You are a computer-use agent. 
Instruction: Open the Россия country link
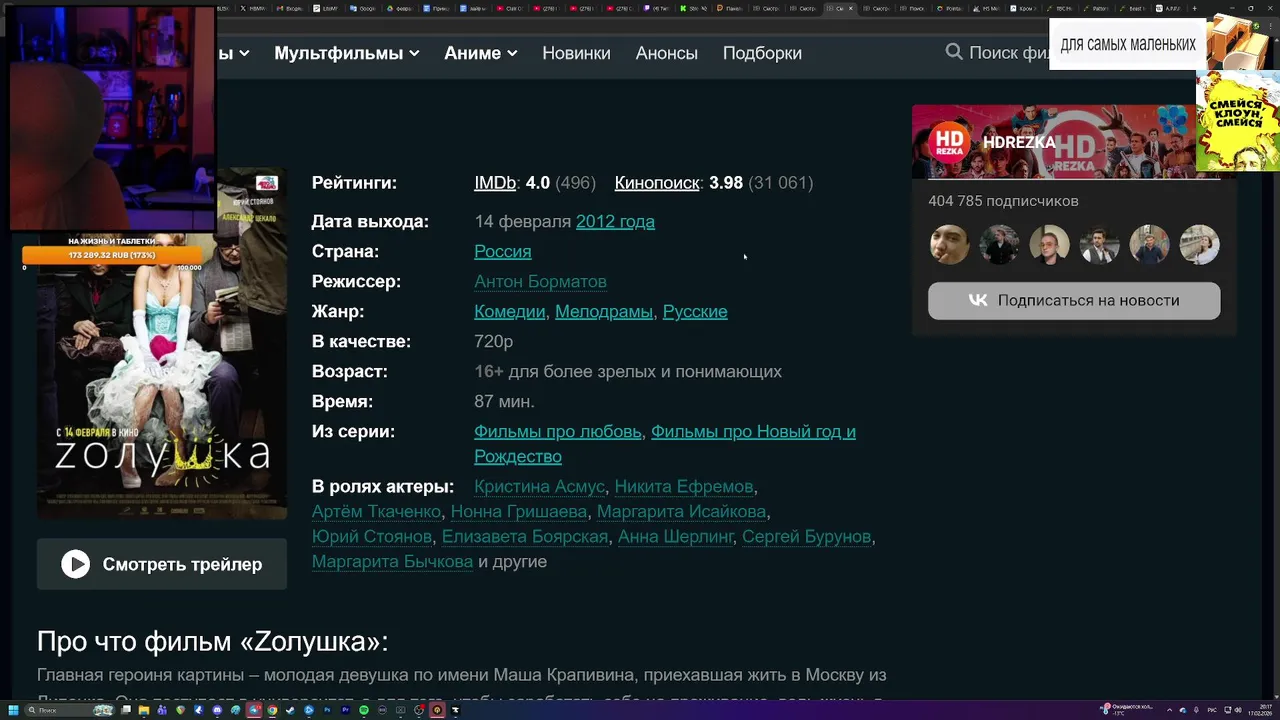(502, 252)
